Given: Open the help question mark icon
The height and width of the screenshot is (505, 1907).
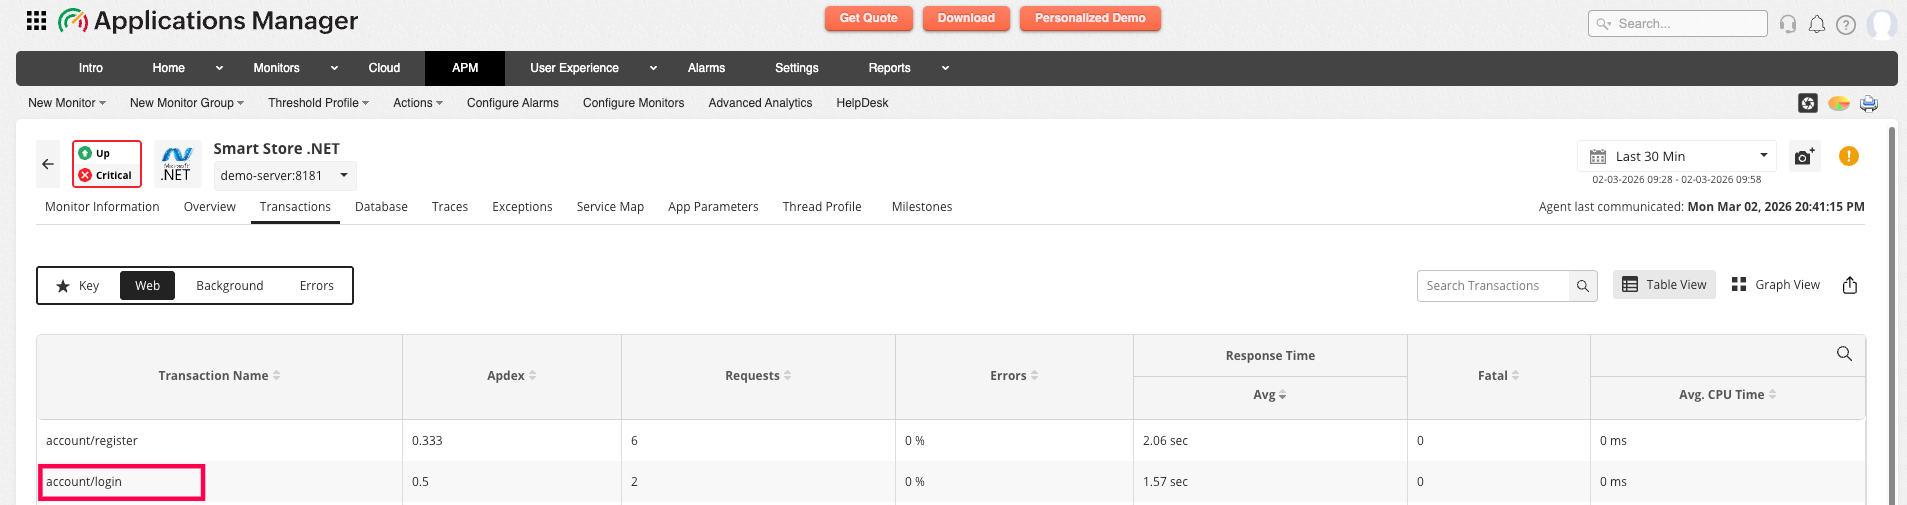Looking at the screenshot, I should click(x=1846, y=24).
